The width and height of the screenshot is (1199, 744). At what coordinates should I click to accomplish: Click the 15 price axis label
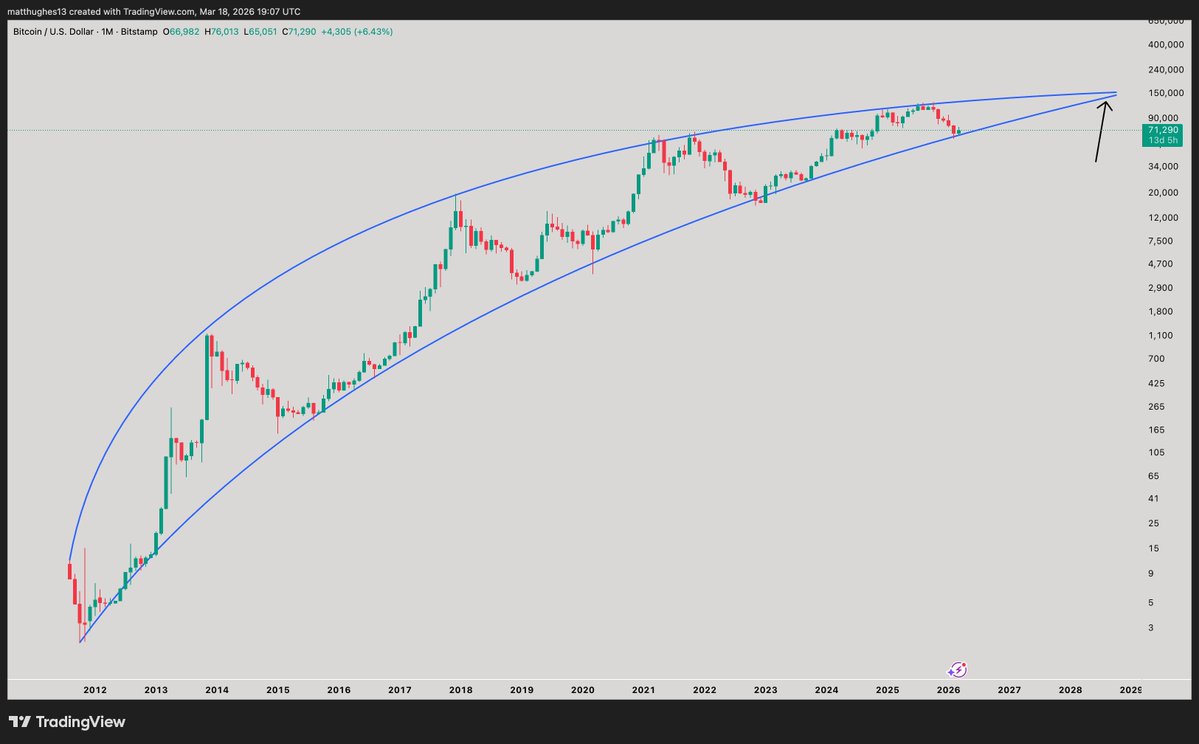coord(1153,547)
